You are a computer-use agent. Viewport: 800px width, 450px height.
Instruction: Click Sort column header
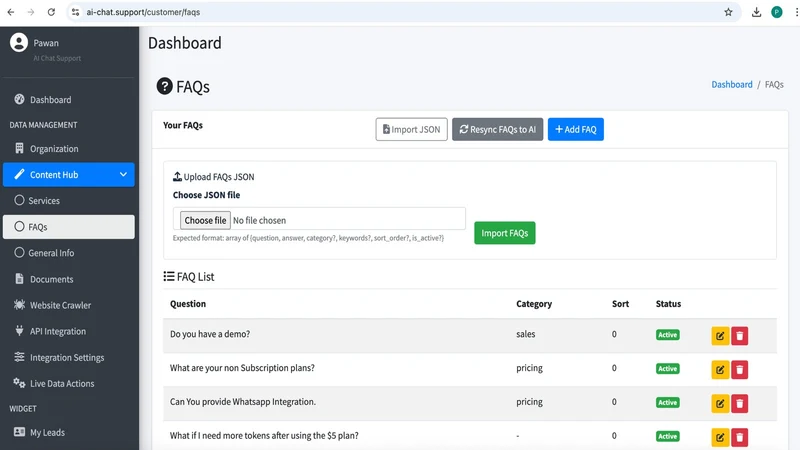(620, 304)
